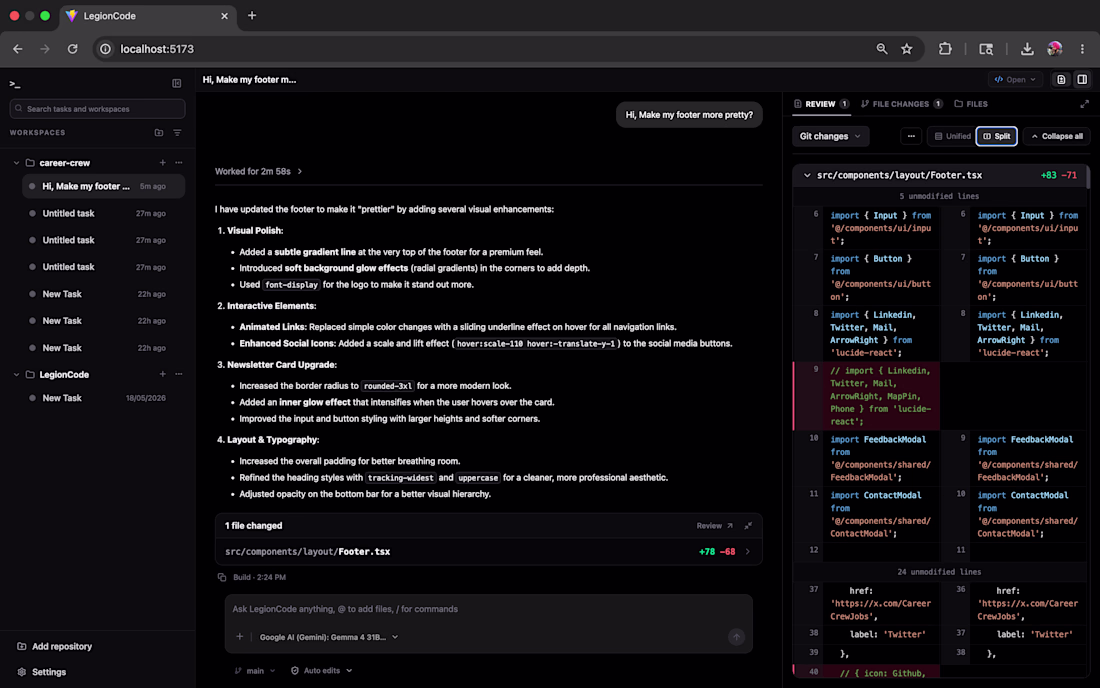Switch to the FILE CHANGES tab
Viewport: 1100px width, 688px height.
coord(901,104)
